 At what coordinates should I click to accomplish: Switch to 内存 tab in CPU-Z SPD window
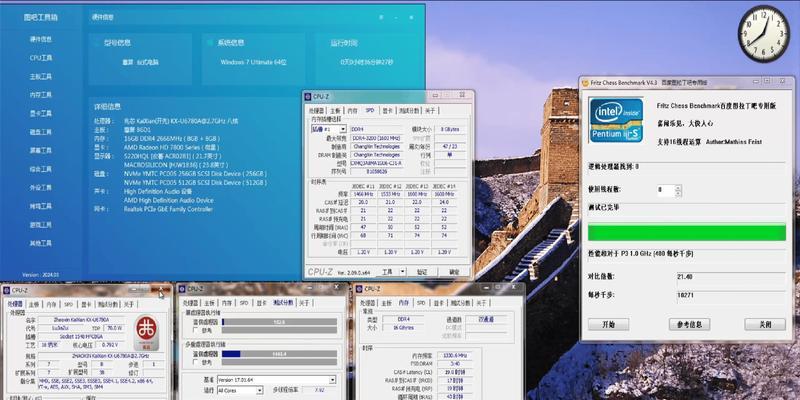(x=353, y=111)
